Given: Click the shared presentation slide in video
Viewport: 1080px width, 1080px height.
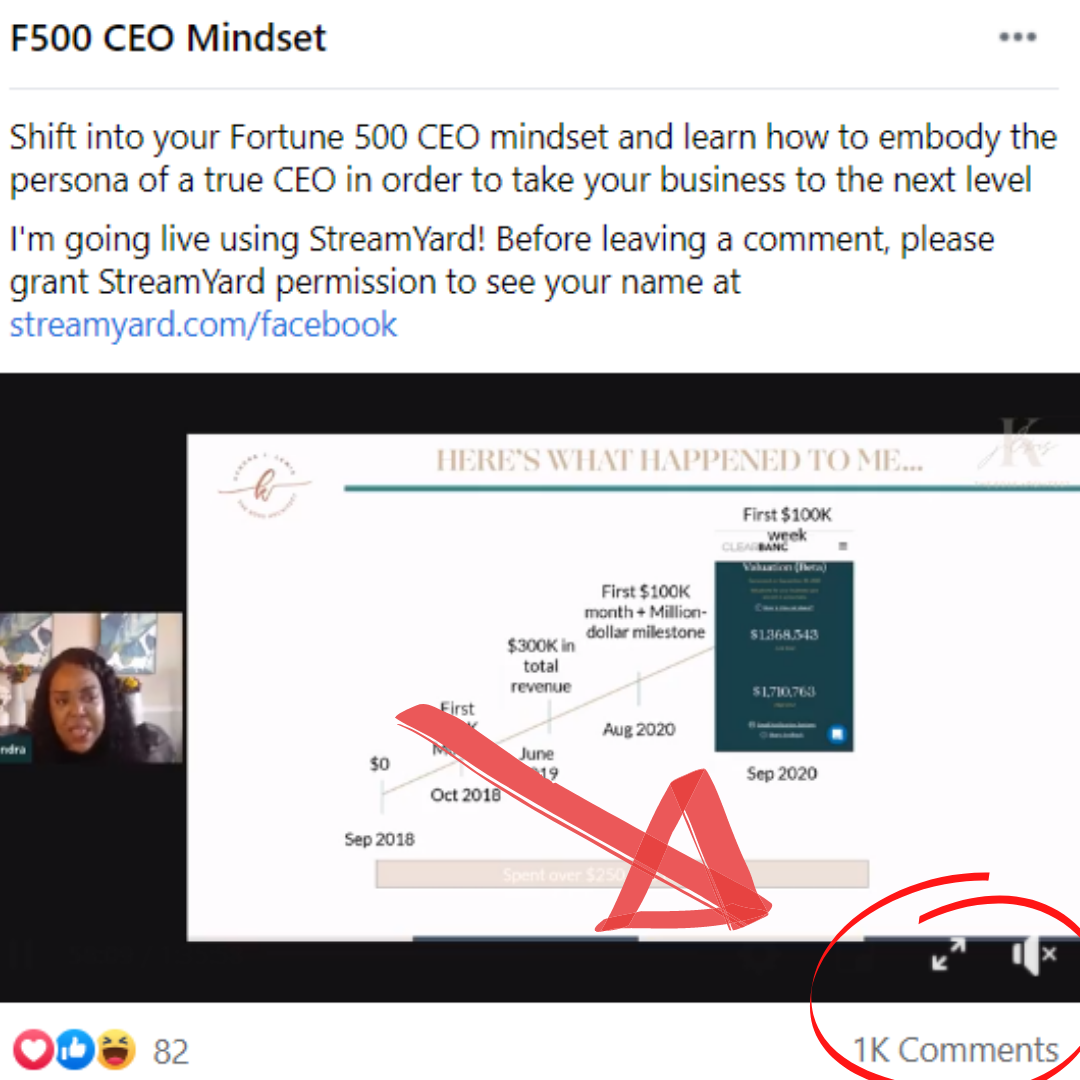Looking at the screenshot, I should point(633,687).
